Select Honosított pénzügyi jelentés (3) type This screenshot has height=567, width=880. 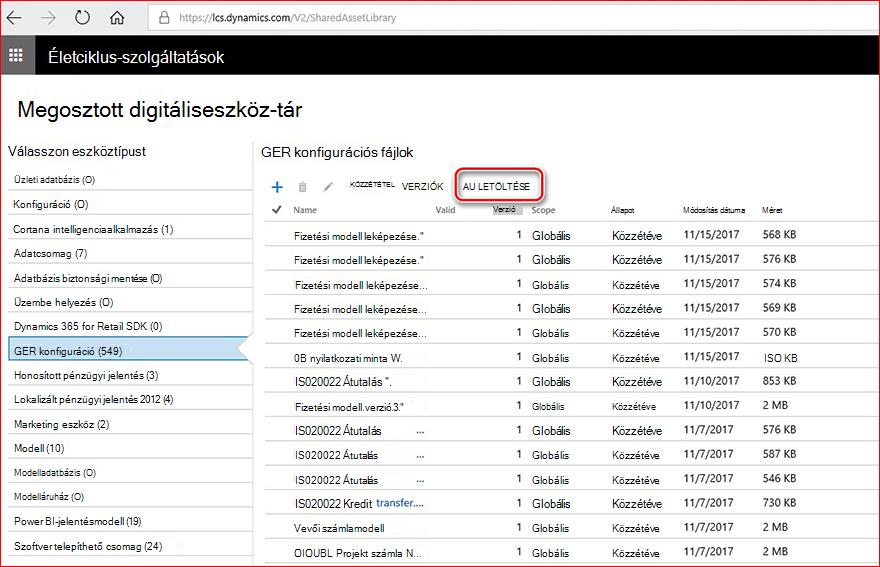(130, 375)
